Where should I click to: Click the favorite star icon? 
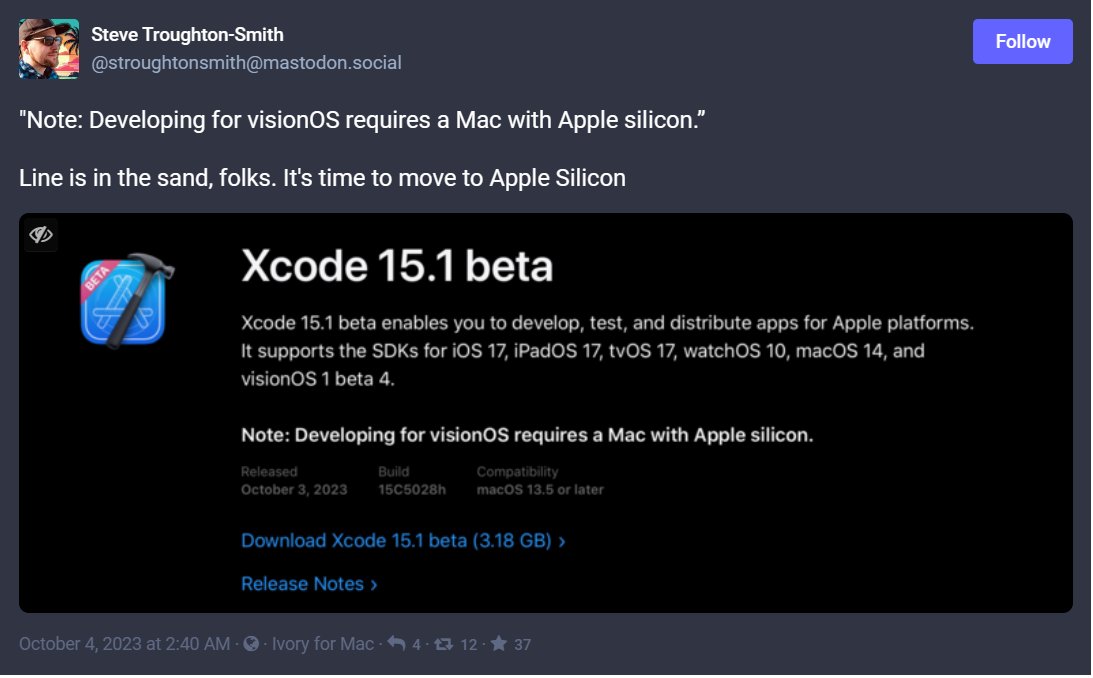(498, 644)
